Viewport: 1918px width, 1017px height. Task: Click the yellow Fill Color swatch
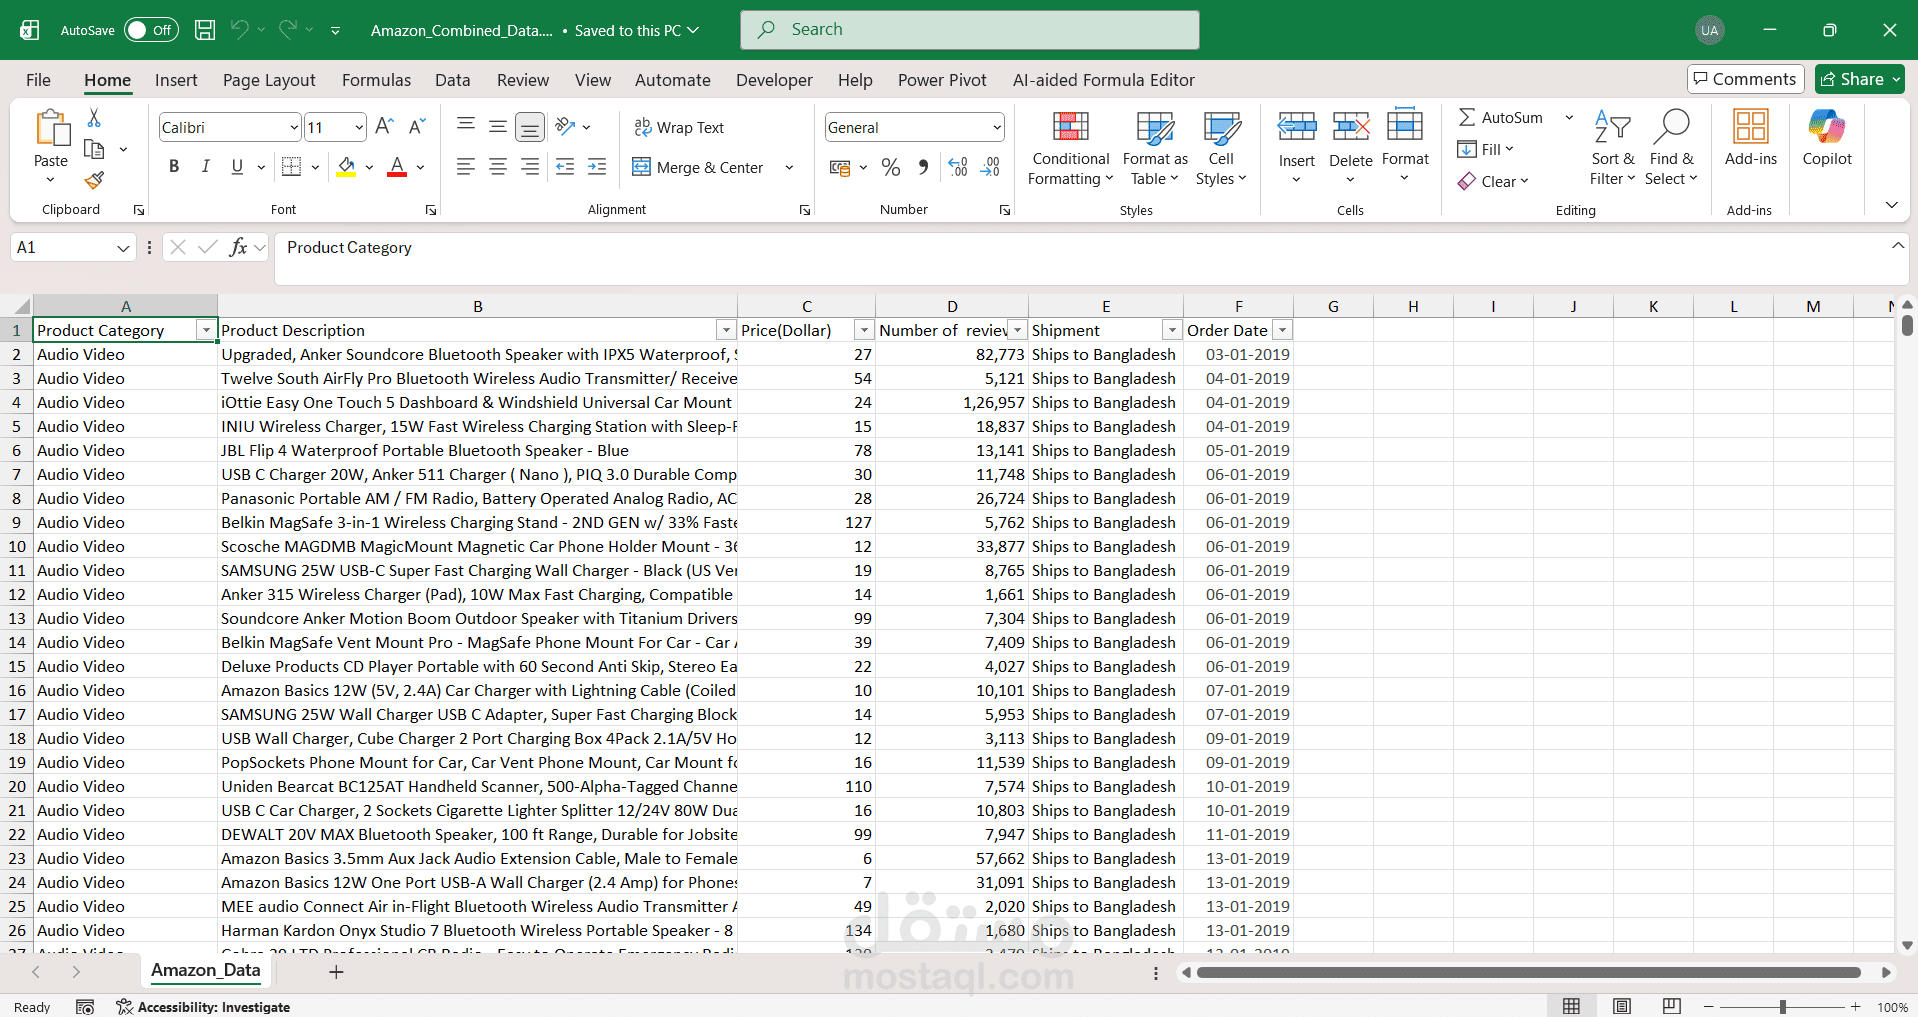pyautogui.click(x=346, y=168)
